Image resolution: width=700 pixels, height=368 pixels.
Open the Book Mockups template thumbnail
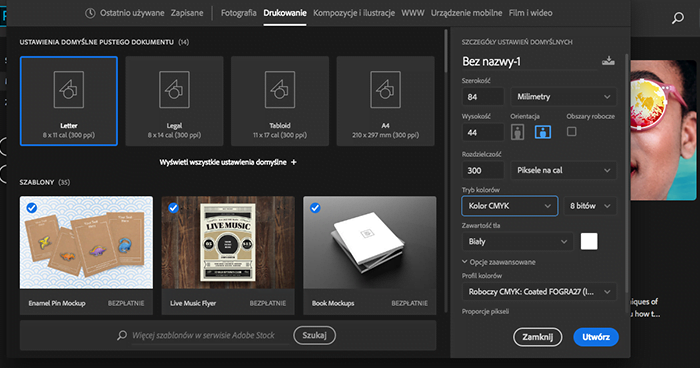click(370, 243)
